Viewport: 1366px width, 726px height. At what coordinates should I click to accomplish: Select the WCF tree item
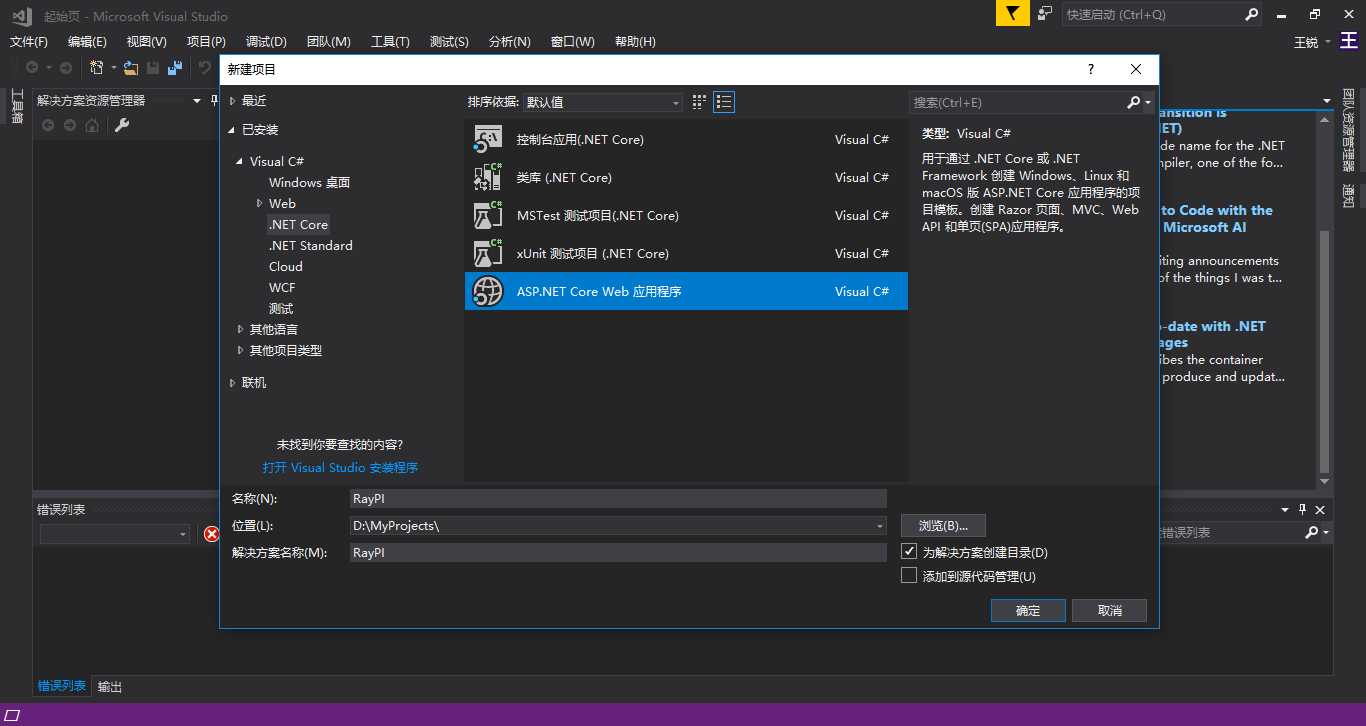click(x=282, y=287)
